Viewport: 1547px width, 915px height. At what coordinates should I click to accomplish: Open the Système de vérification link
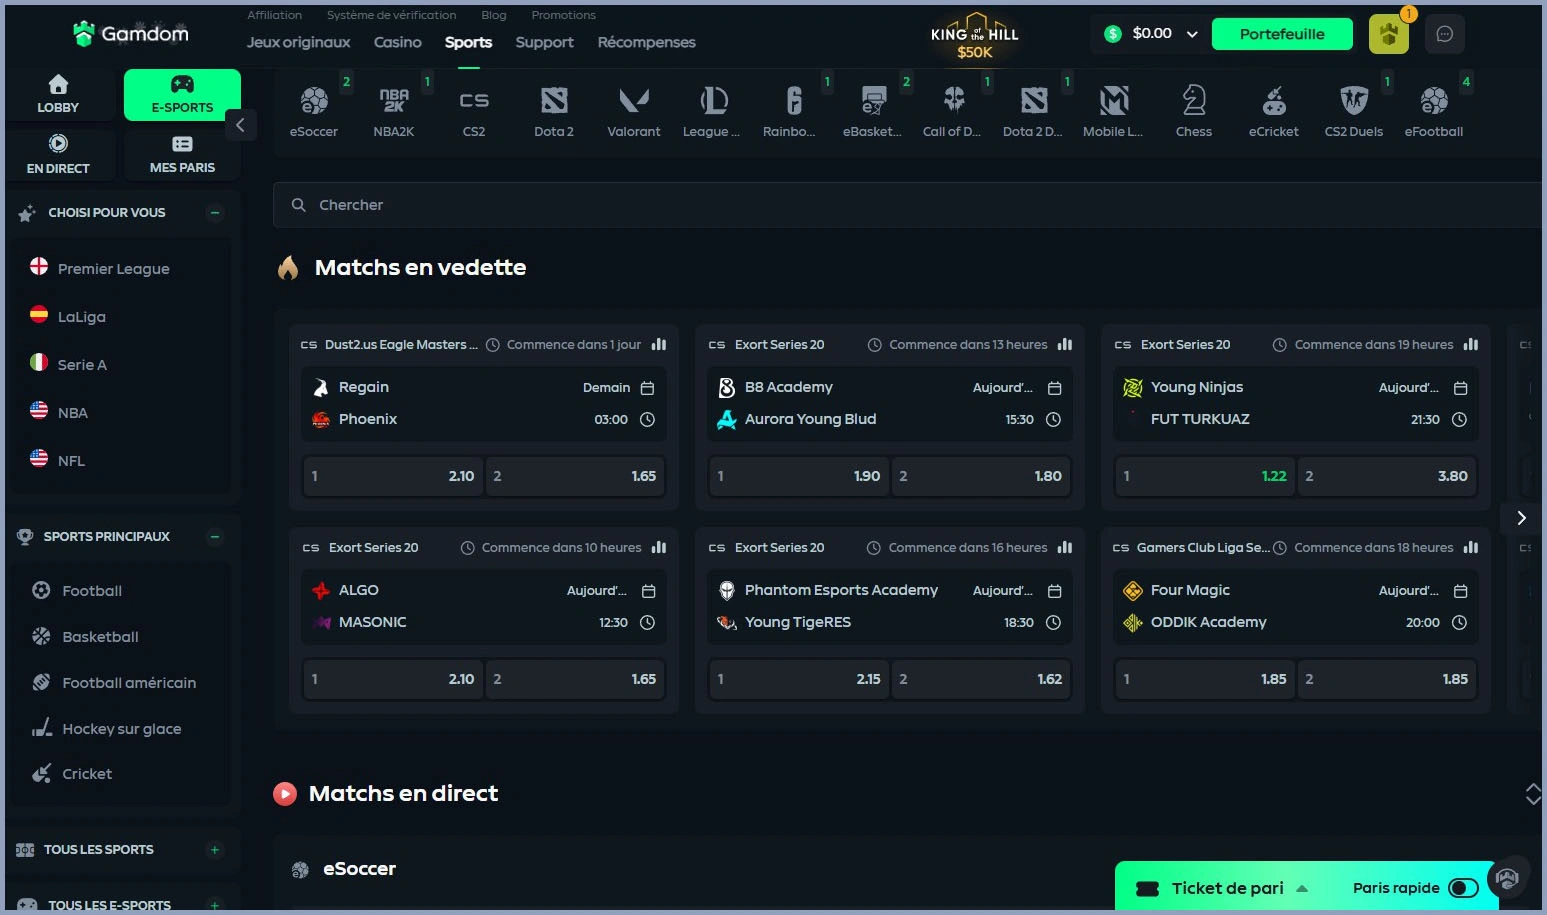pyautogui.click(x=391, y=15)
